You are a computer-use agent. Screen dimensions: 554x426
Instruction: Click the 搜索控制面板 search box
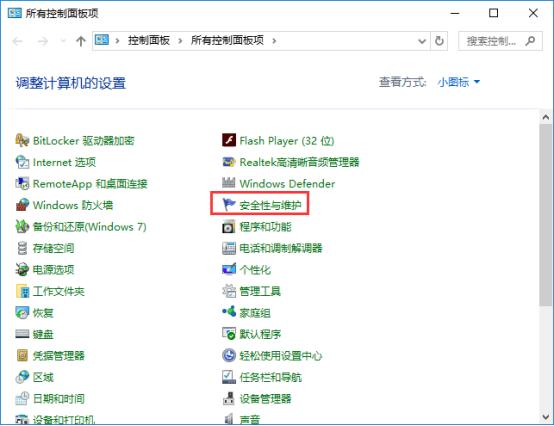500,41
